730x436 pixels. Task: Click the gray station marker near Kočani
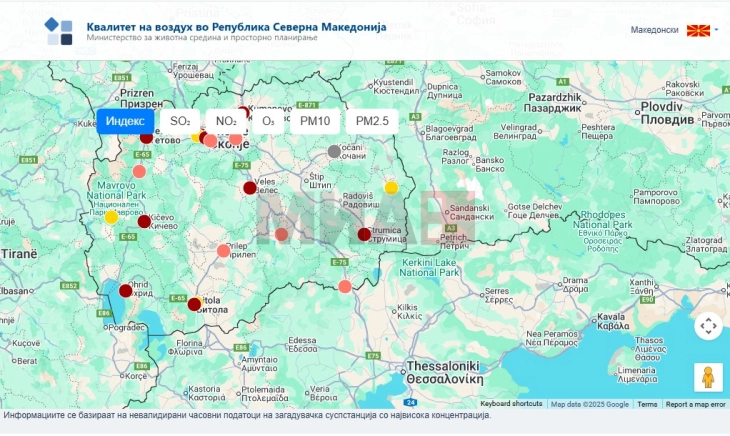tap(334, 152)
